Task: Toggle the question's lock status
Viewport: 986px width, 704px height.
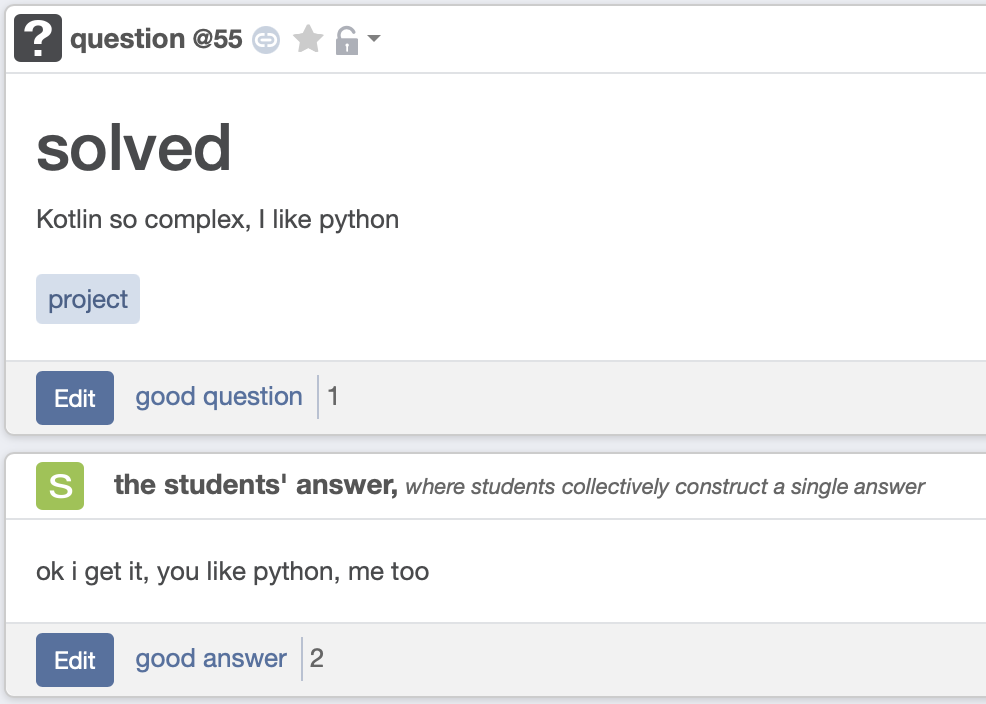Action: tap(345, 38)
